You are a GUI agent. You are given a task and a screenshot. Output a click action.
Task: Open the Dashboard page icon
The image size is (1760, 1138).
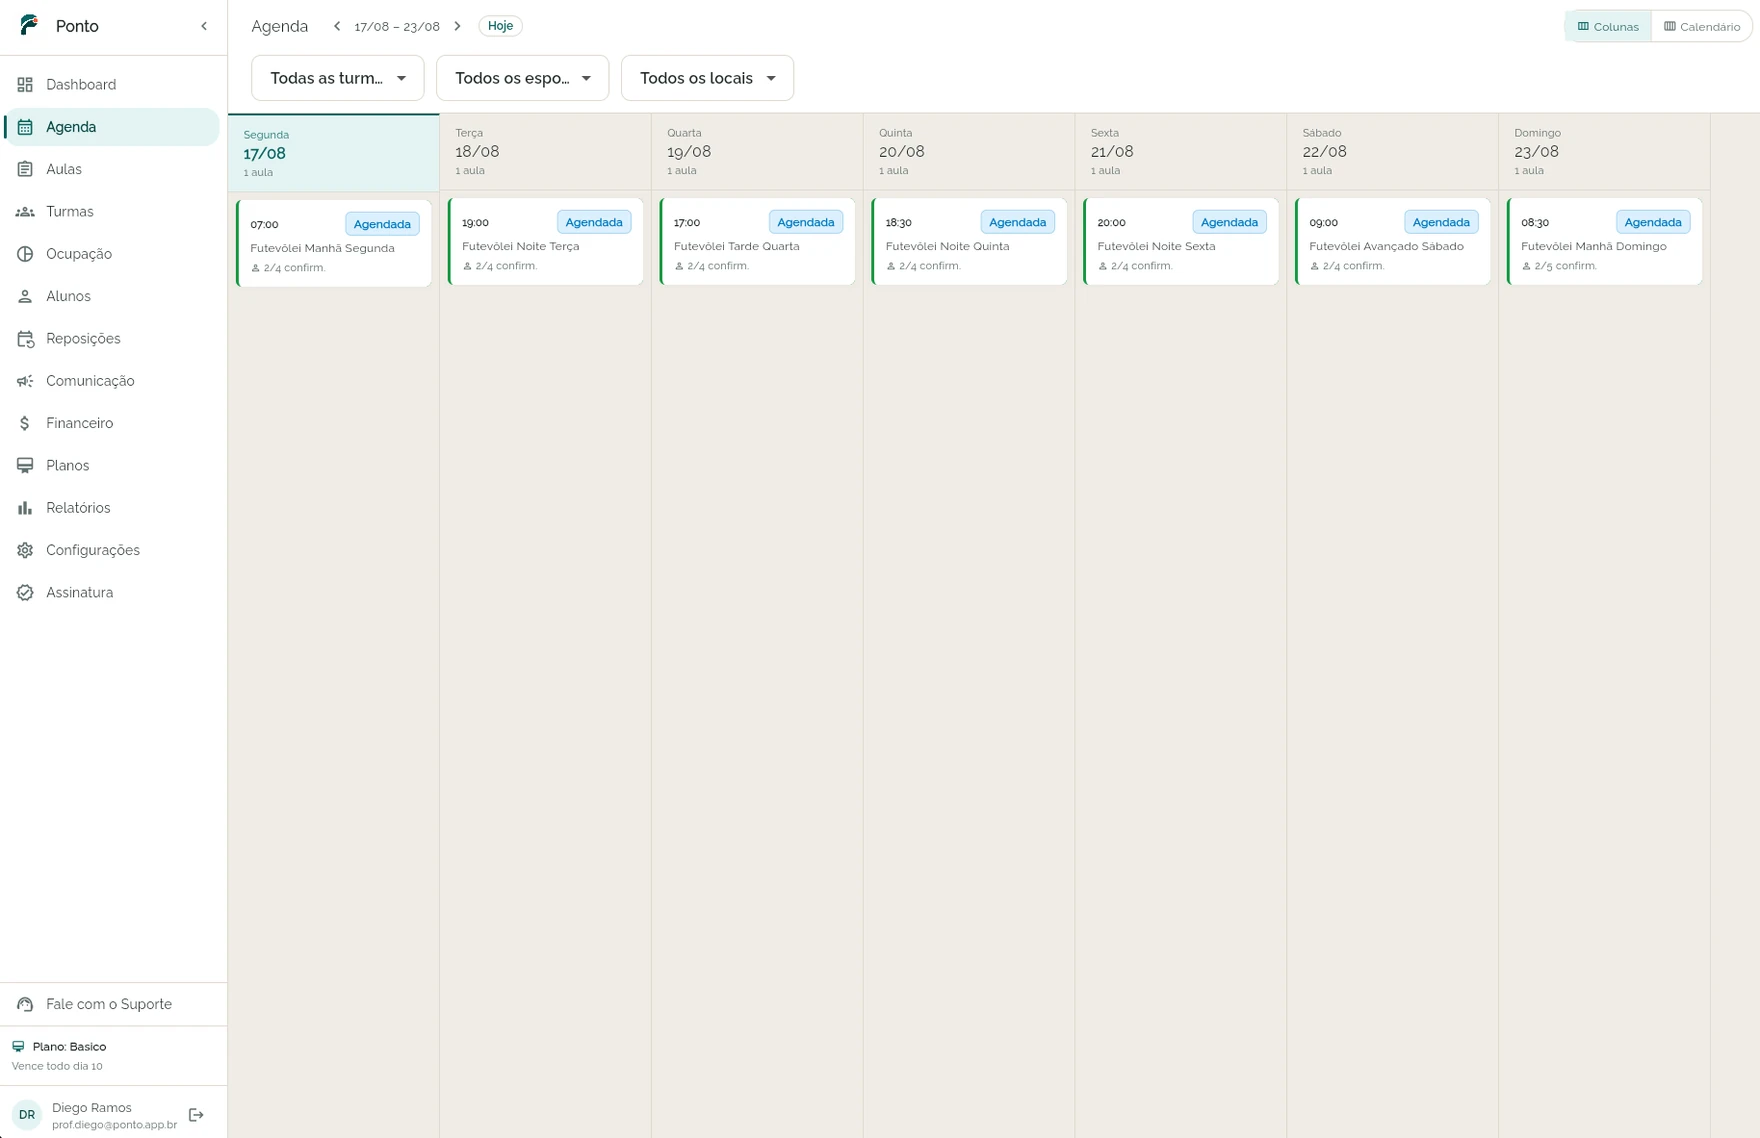[25, 85]
